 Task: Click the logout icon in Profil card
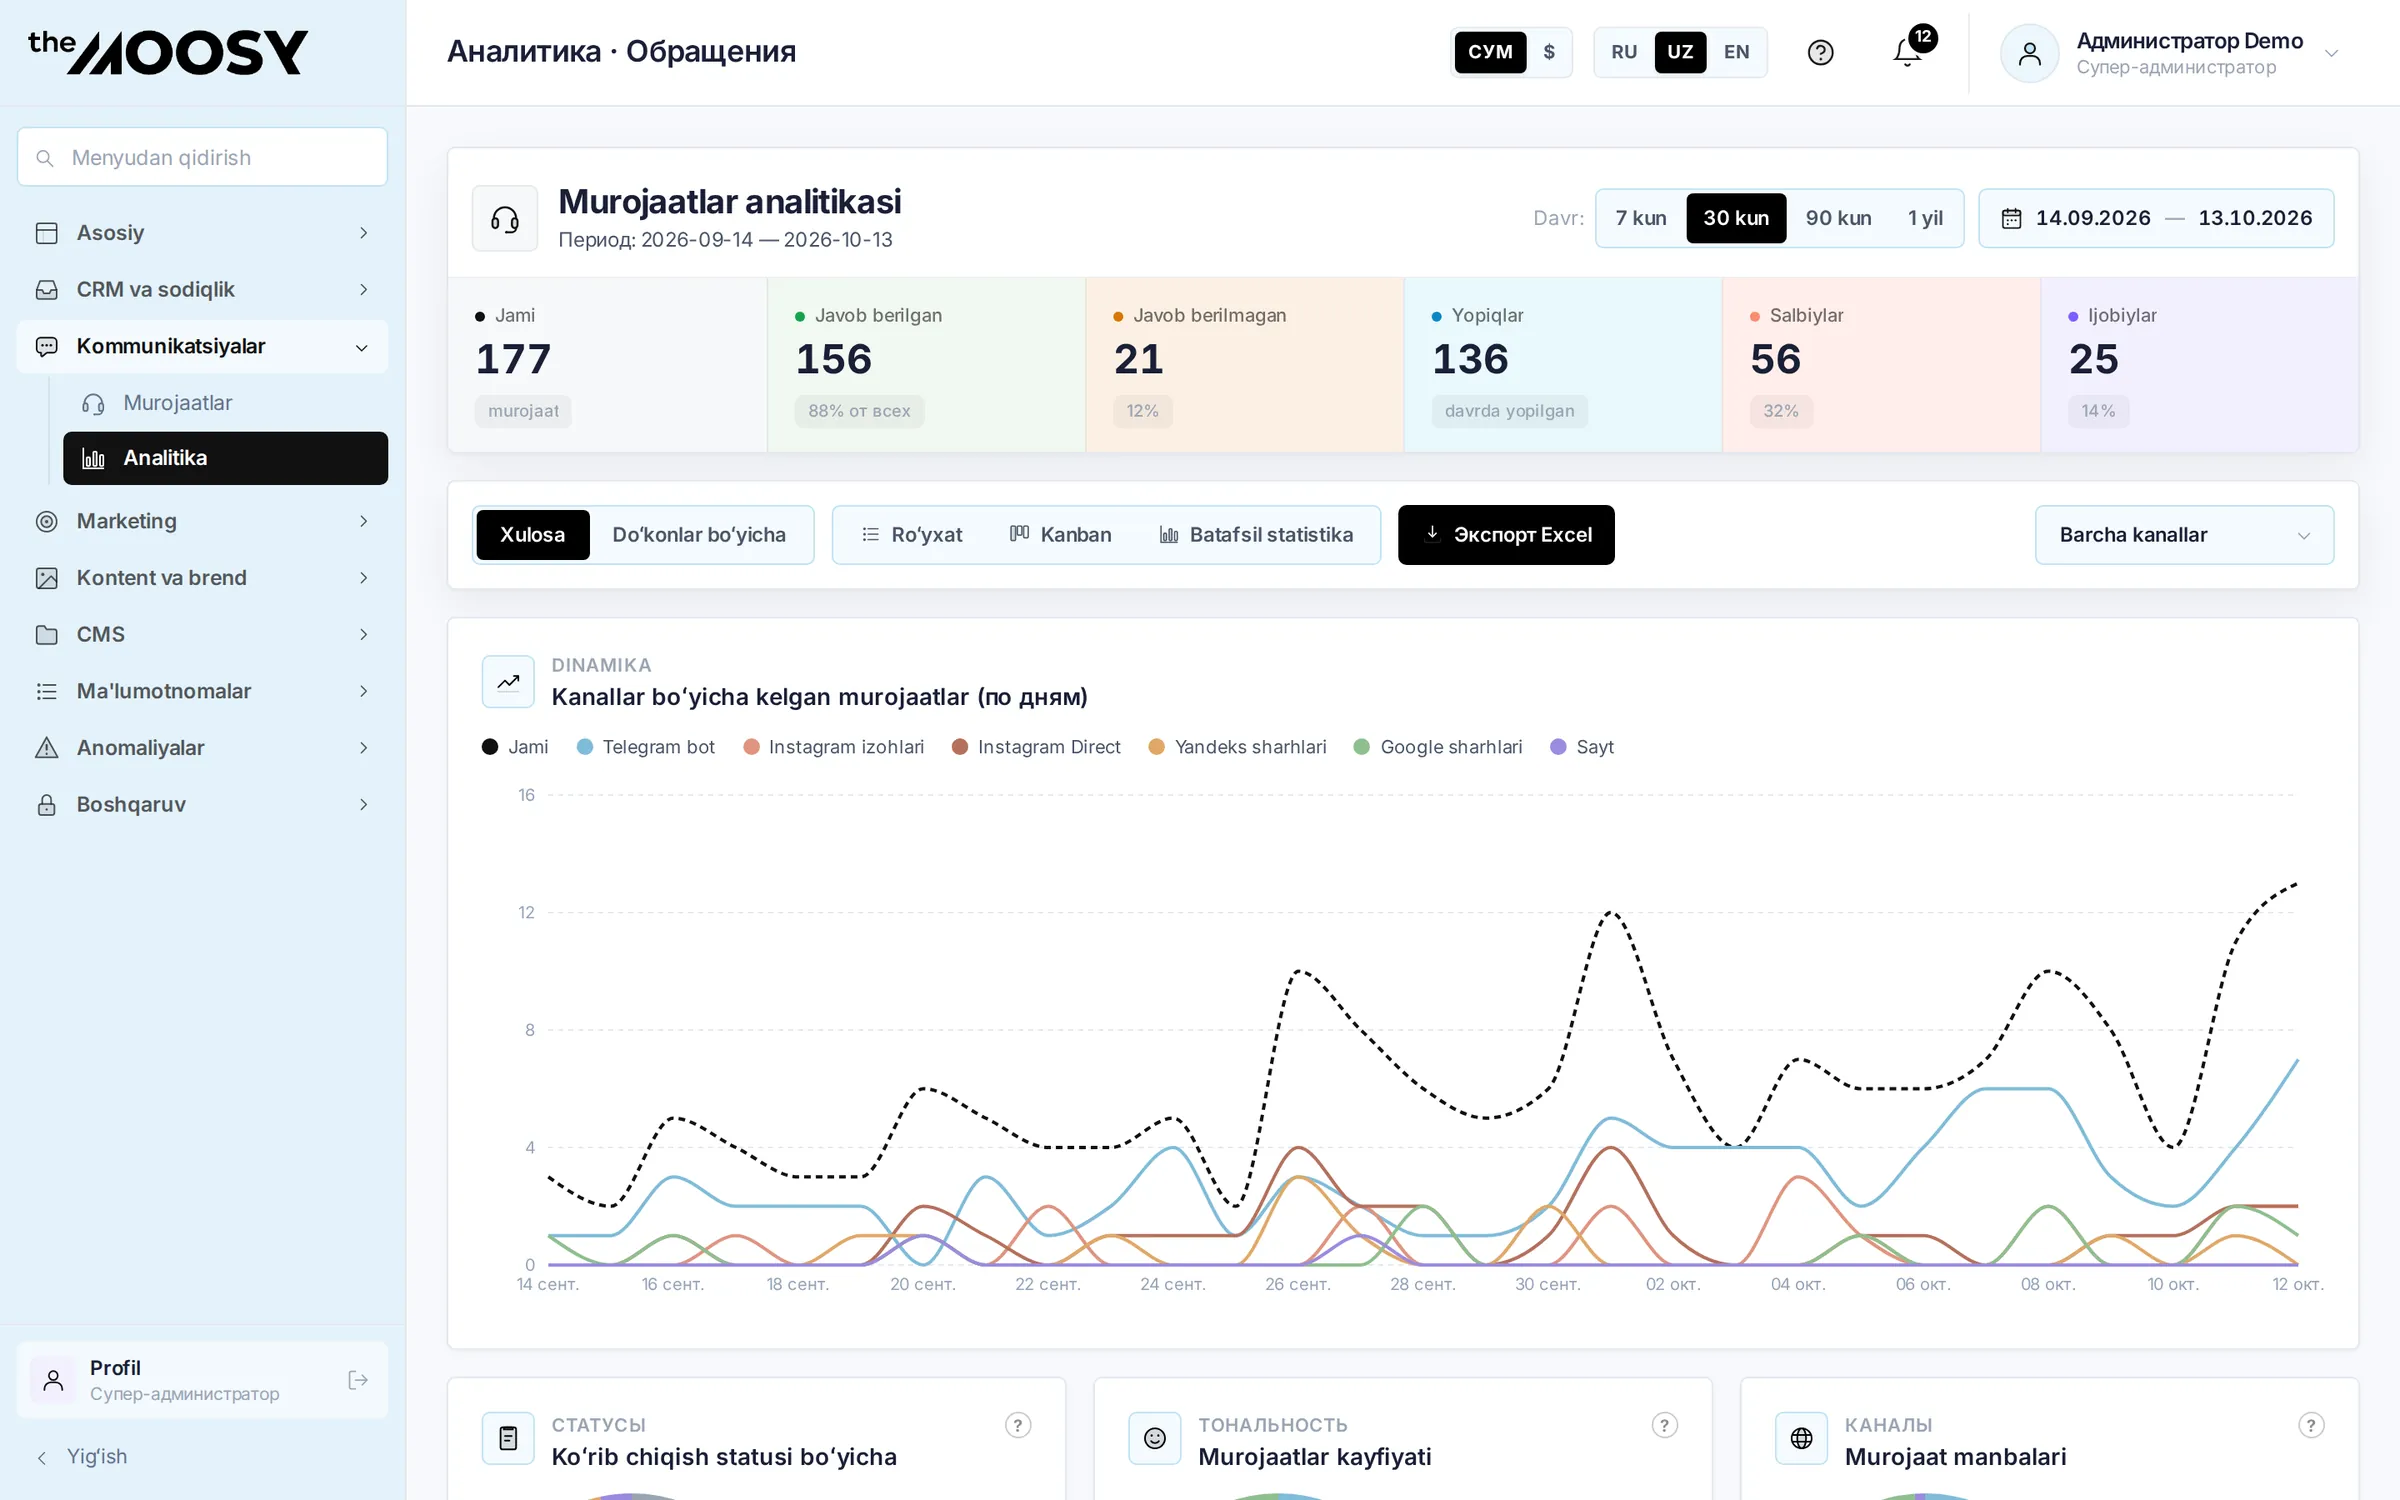(358, 1380)
